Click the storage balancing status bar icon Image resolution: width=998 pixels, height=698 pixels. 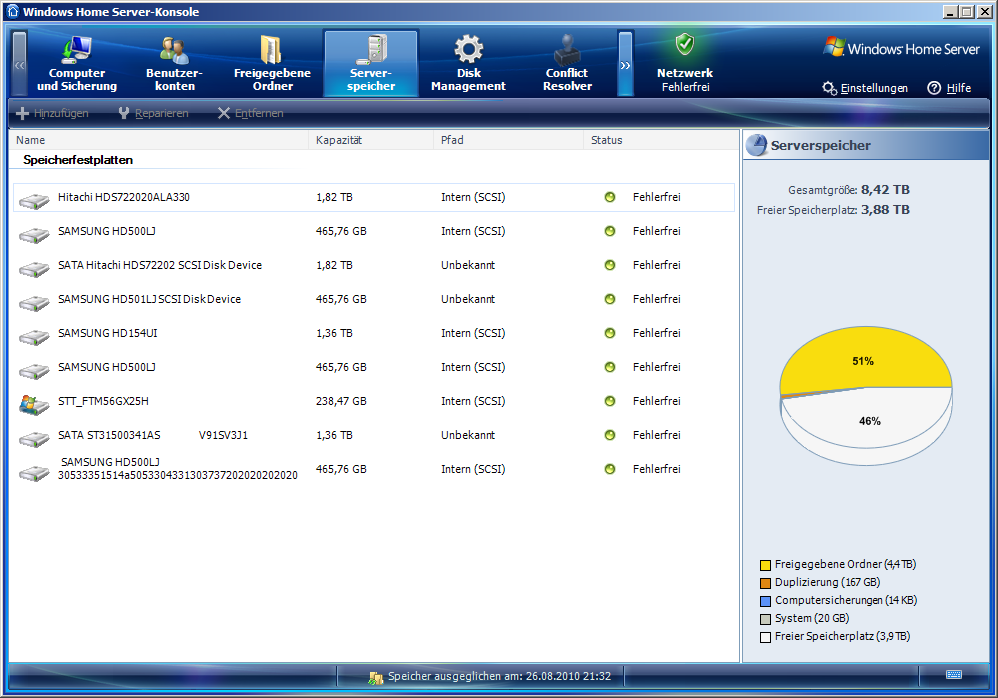376,678
